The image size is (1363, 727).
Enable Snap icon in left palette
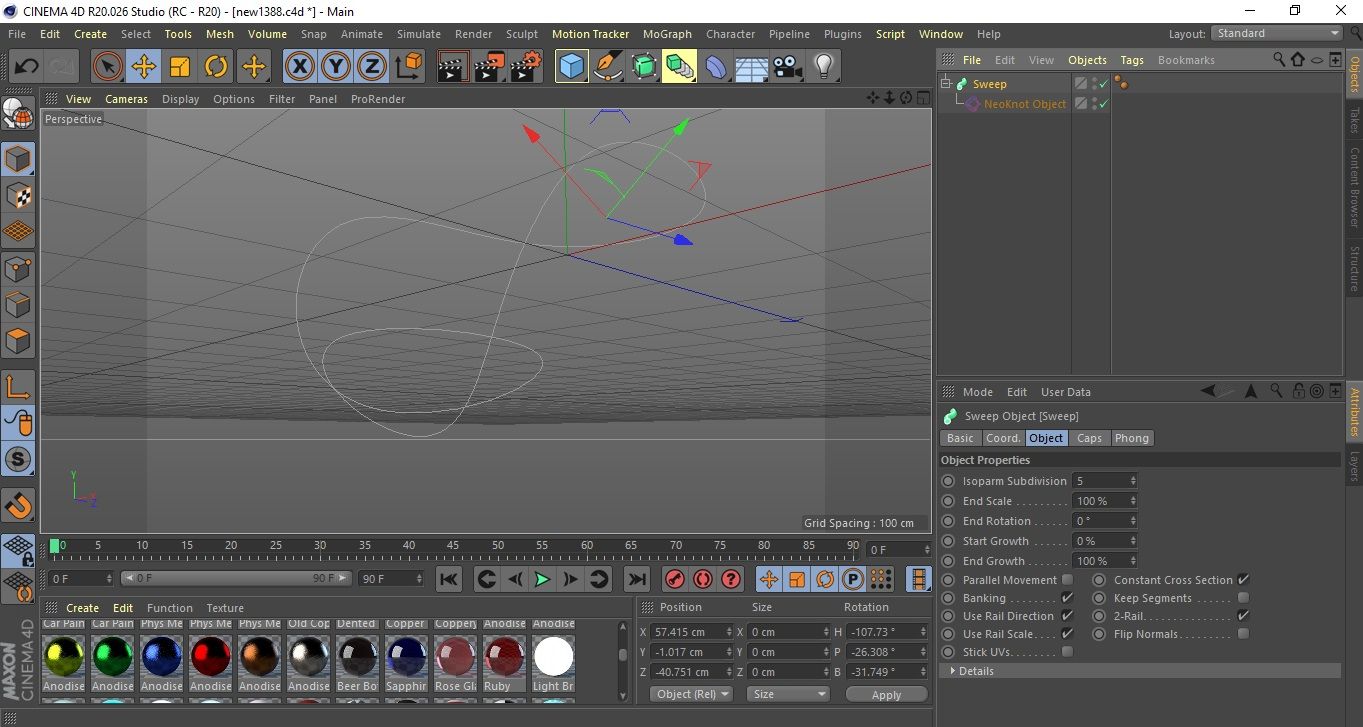pos(19,459)
